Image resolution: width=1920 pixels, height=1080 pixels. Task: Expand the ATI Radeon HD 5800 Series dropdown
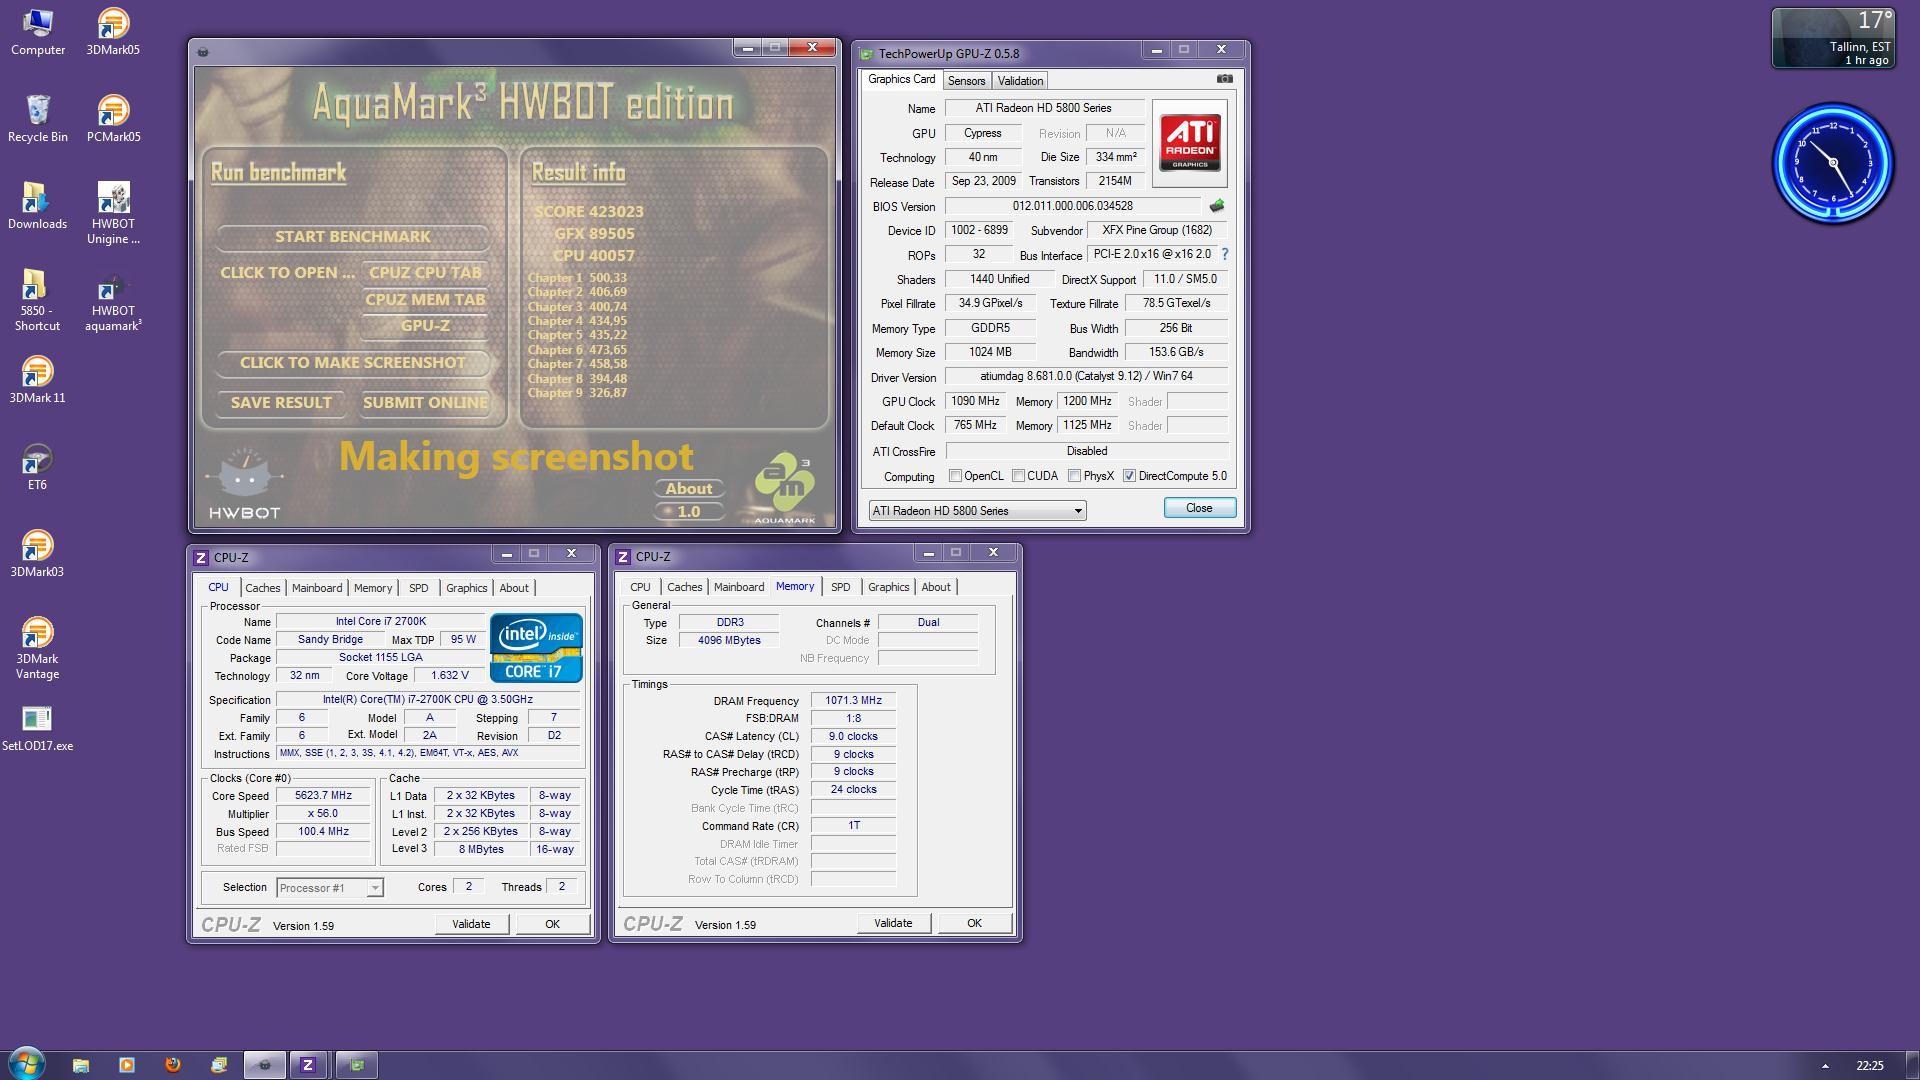coord(977,511)
